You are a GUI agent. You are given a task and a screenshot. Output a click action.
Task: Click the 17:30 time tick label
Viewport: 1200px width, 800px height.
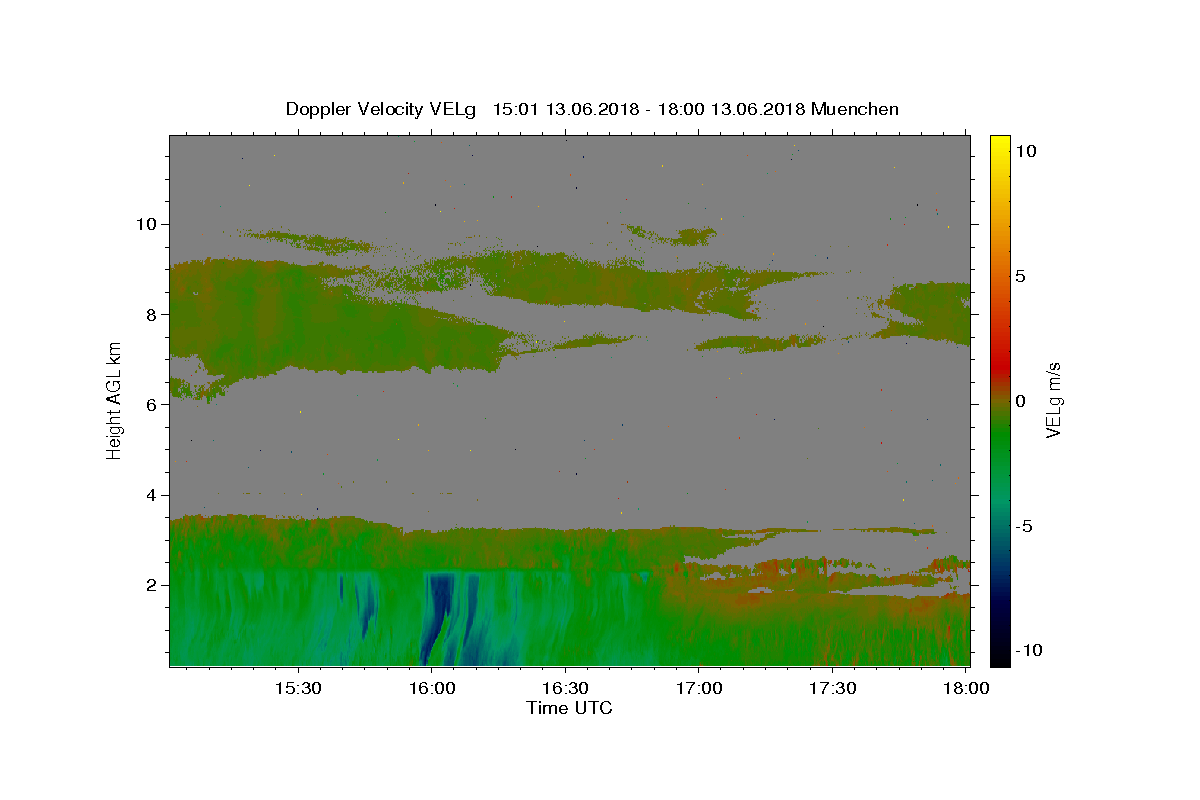pos(831,688)
